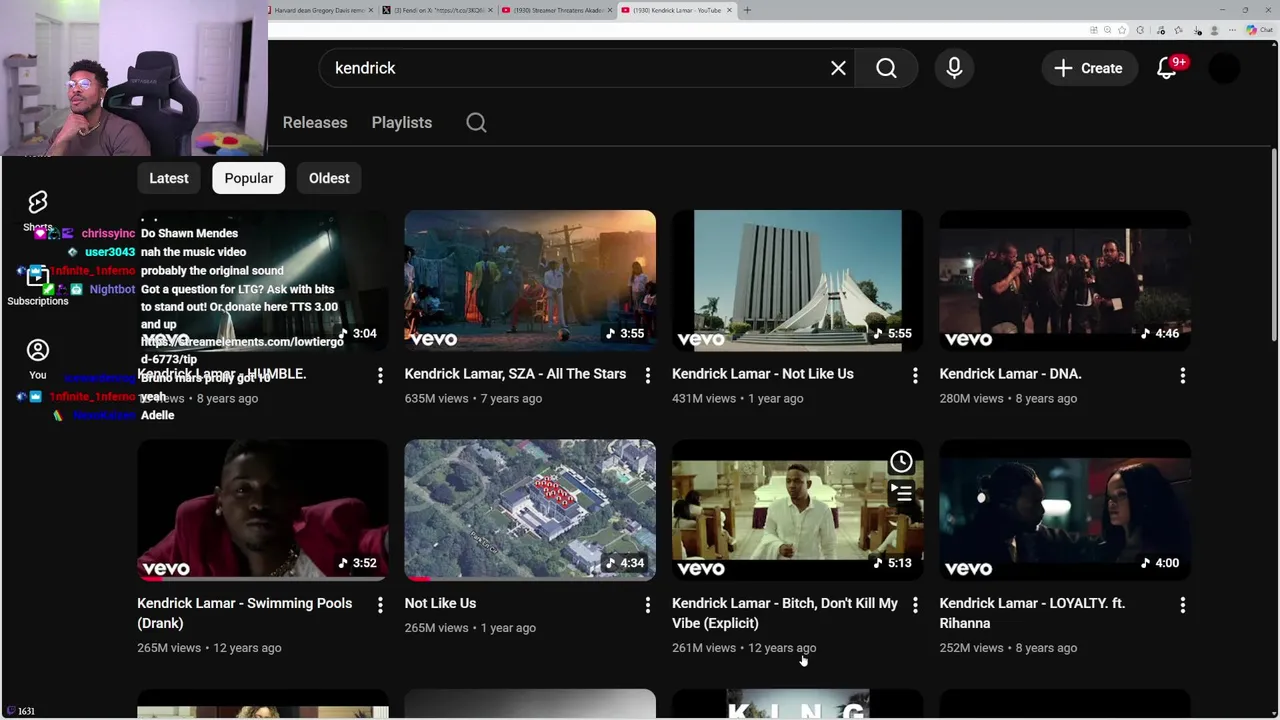1280x720 pixels.
Task: Click the title Bitch, Don't Kill My Vibe (Explicit)
Action: [x=785, y=613]
